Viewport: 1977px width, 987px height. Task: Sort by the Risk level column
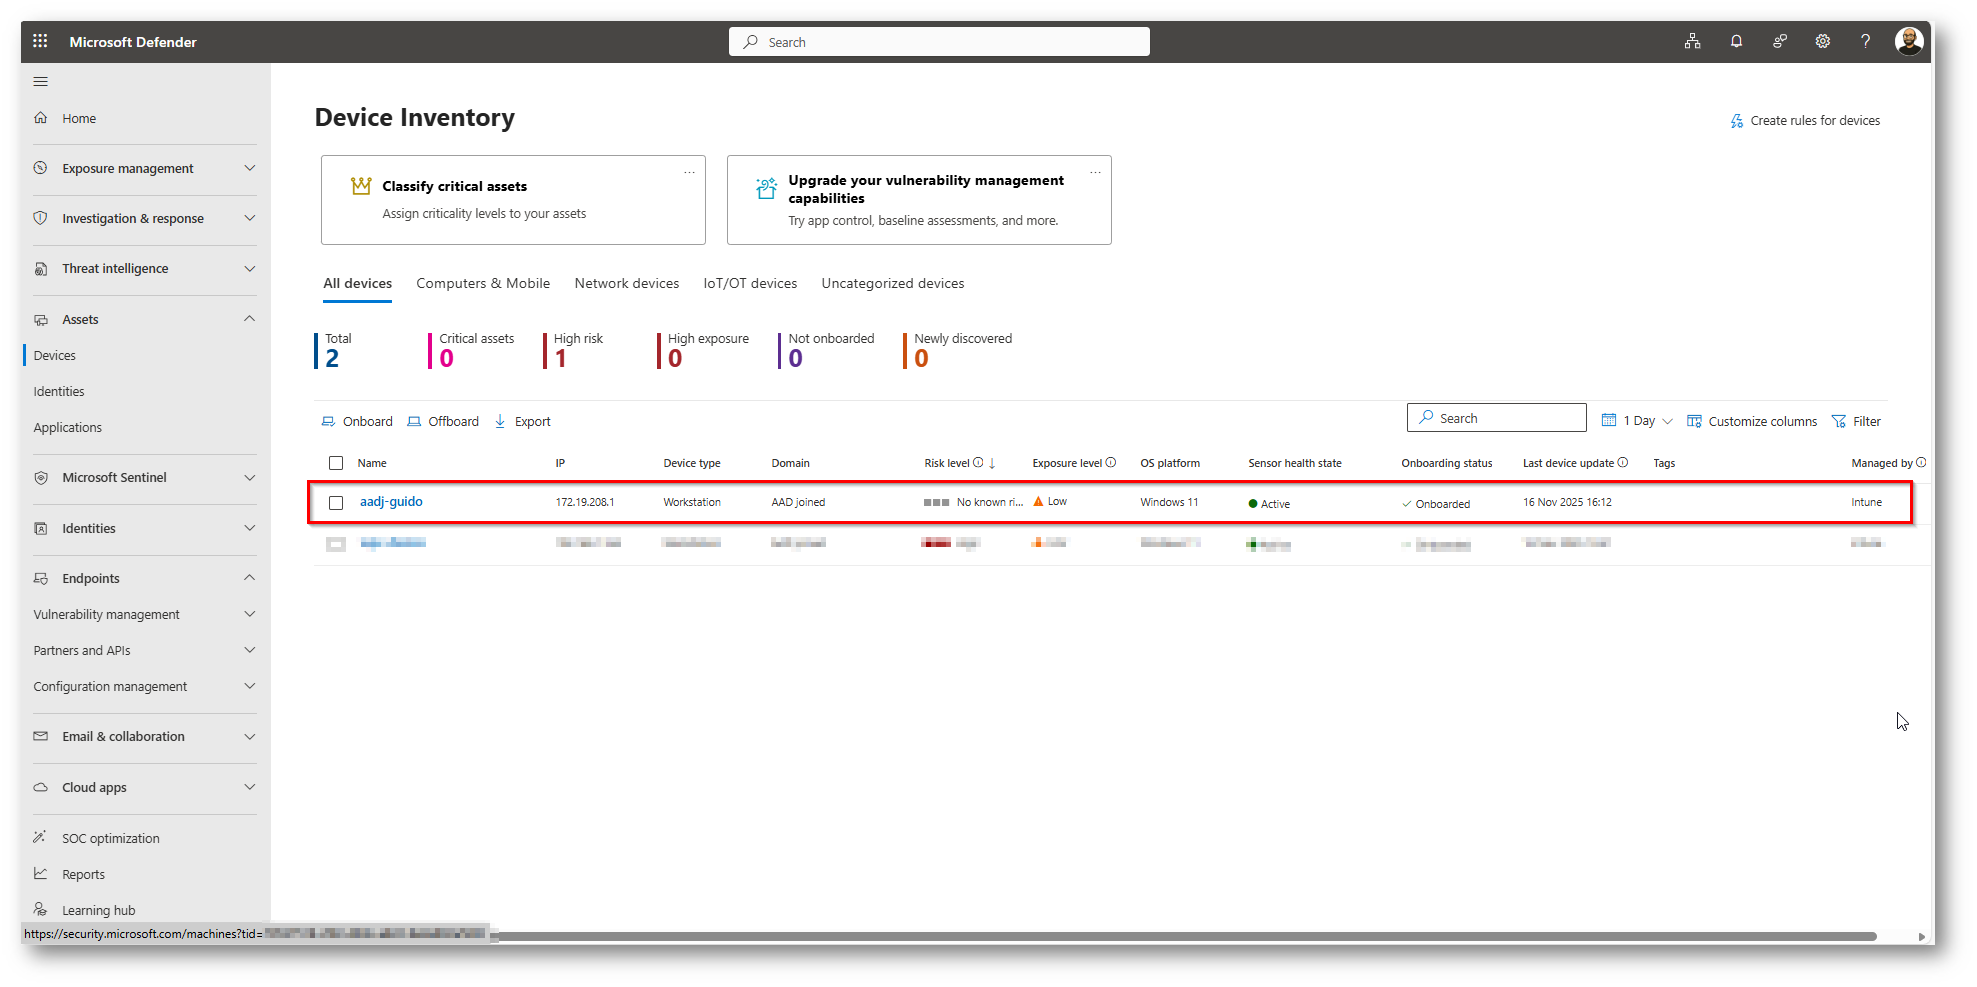tap(947, 463)
